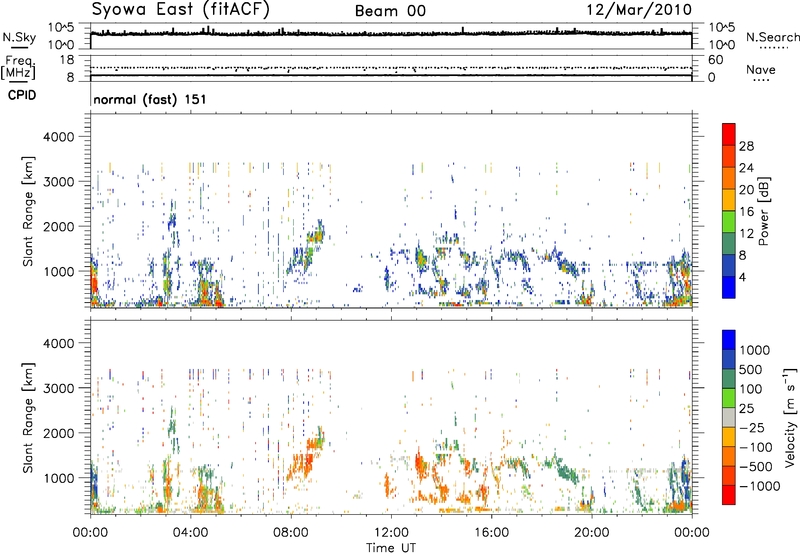Select the light green segment of the velocity colorbar

coord(729,398)
